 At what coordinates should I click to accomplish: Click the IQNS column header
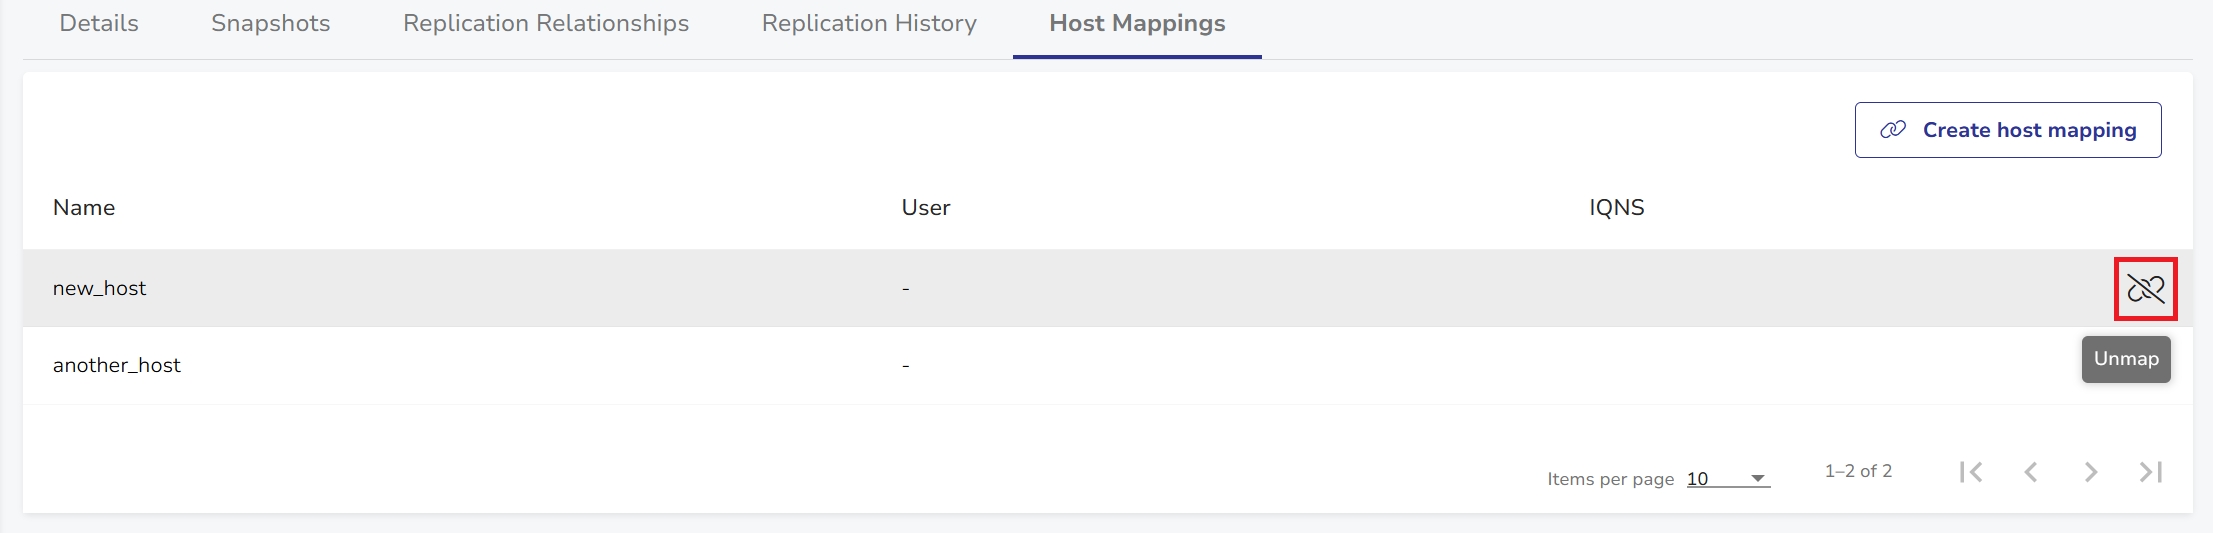(1616, 208)
